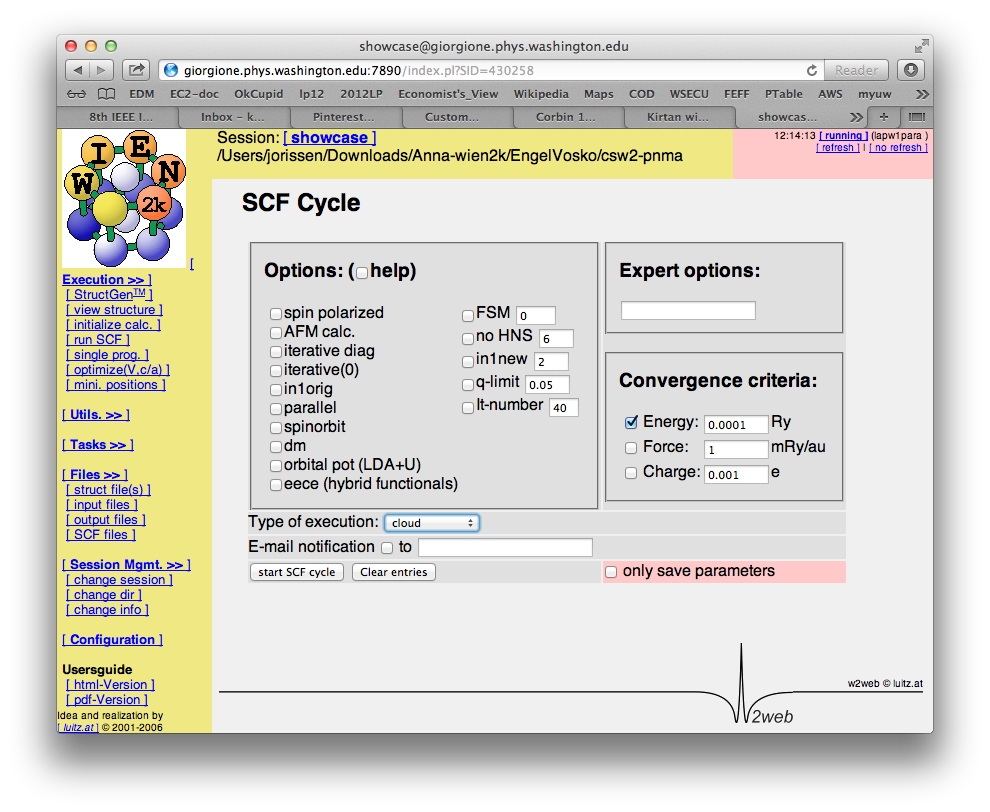Add a new tab with plus icon
Viewport: 990px width, 812px height.
click(x=884, y=117)
